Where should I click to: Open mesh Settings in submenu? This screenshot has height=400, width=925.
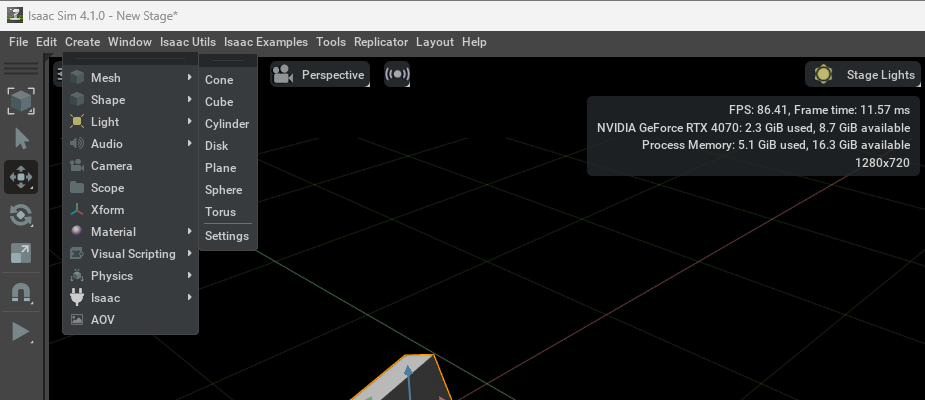click(x=228, y=236)
